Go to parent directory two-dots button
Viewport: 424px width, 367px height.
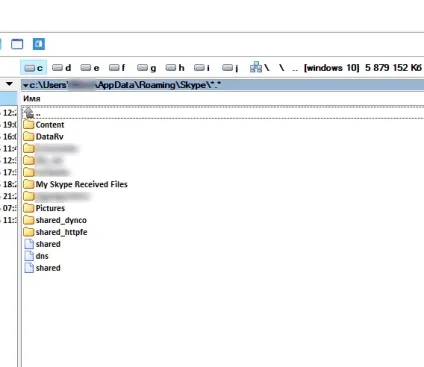(295, 69)
